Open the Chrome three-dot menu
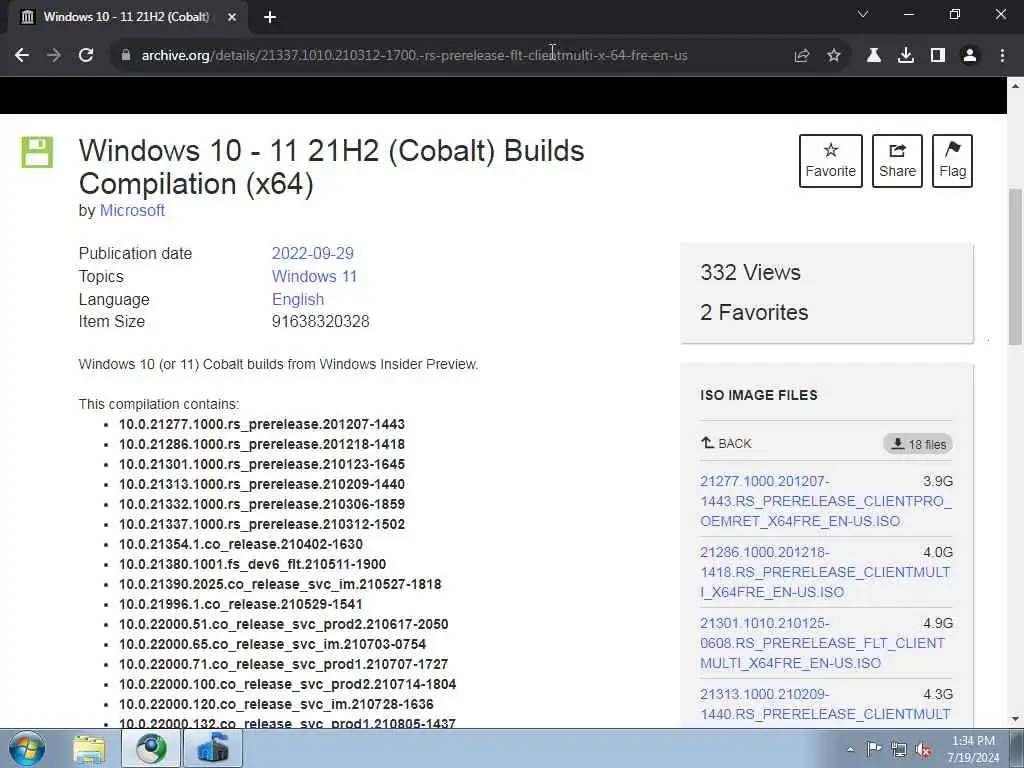Image resolution: width=1024 pixels, height=768 pixels. [x=1002, y=56]
